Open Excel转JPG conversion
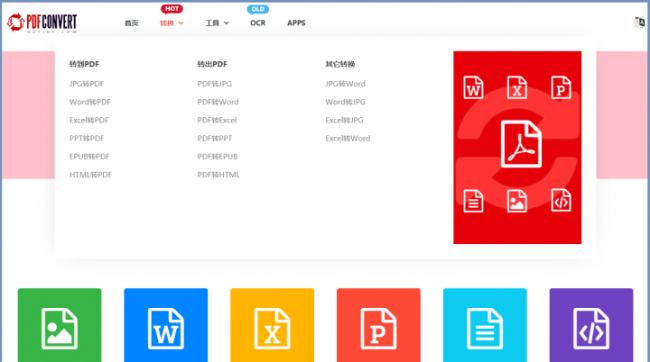 pyautogui.click(x=344, y=120)
